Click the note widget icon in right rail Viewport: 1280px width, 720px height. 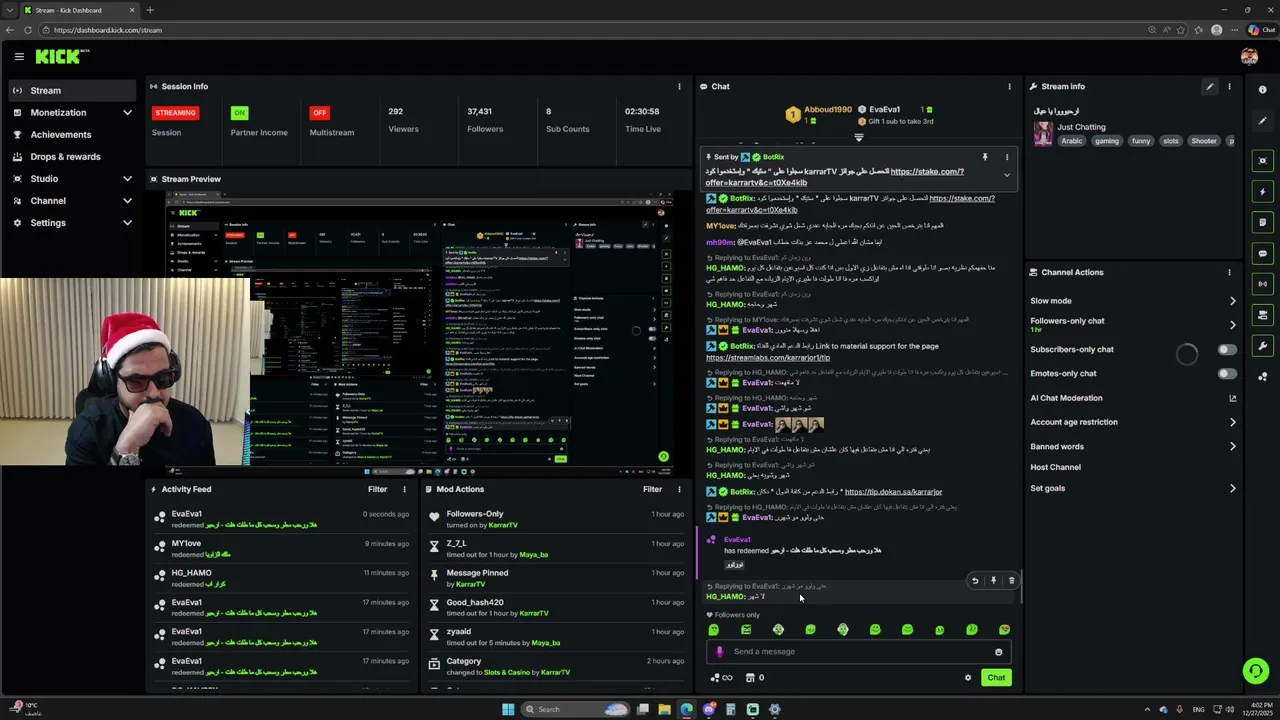[x=1263, y=222]
